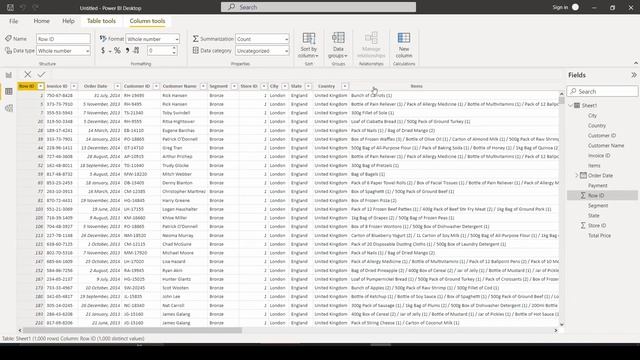Viewport: 640px width, 360px height.
Task: Select the Customer Name field
Action: (x=606, y=145)
